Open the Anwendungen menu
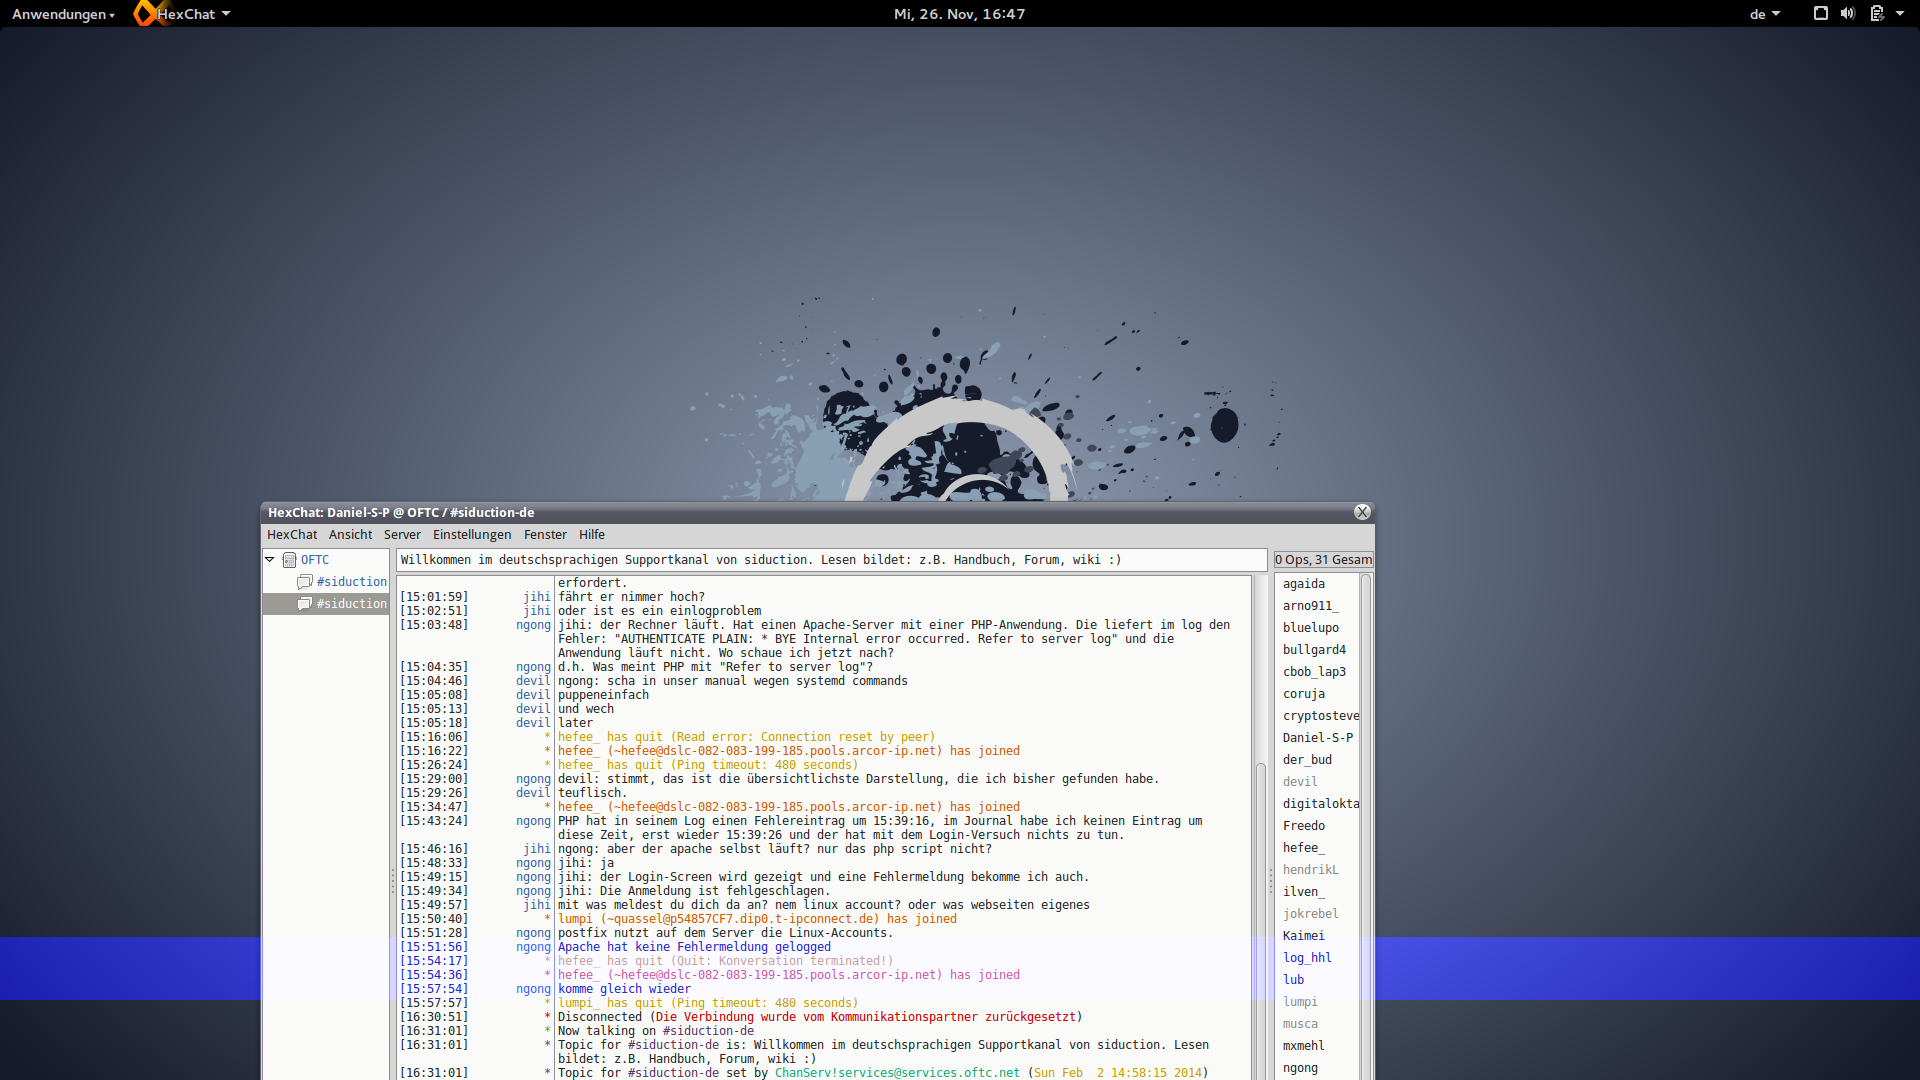1920x1080 pixels. point(63,14)
